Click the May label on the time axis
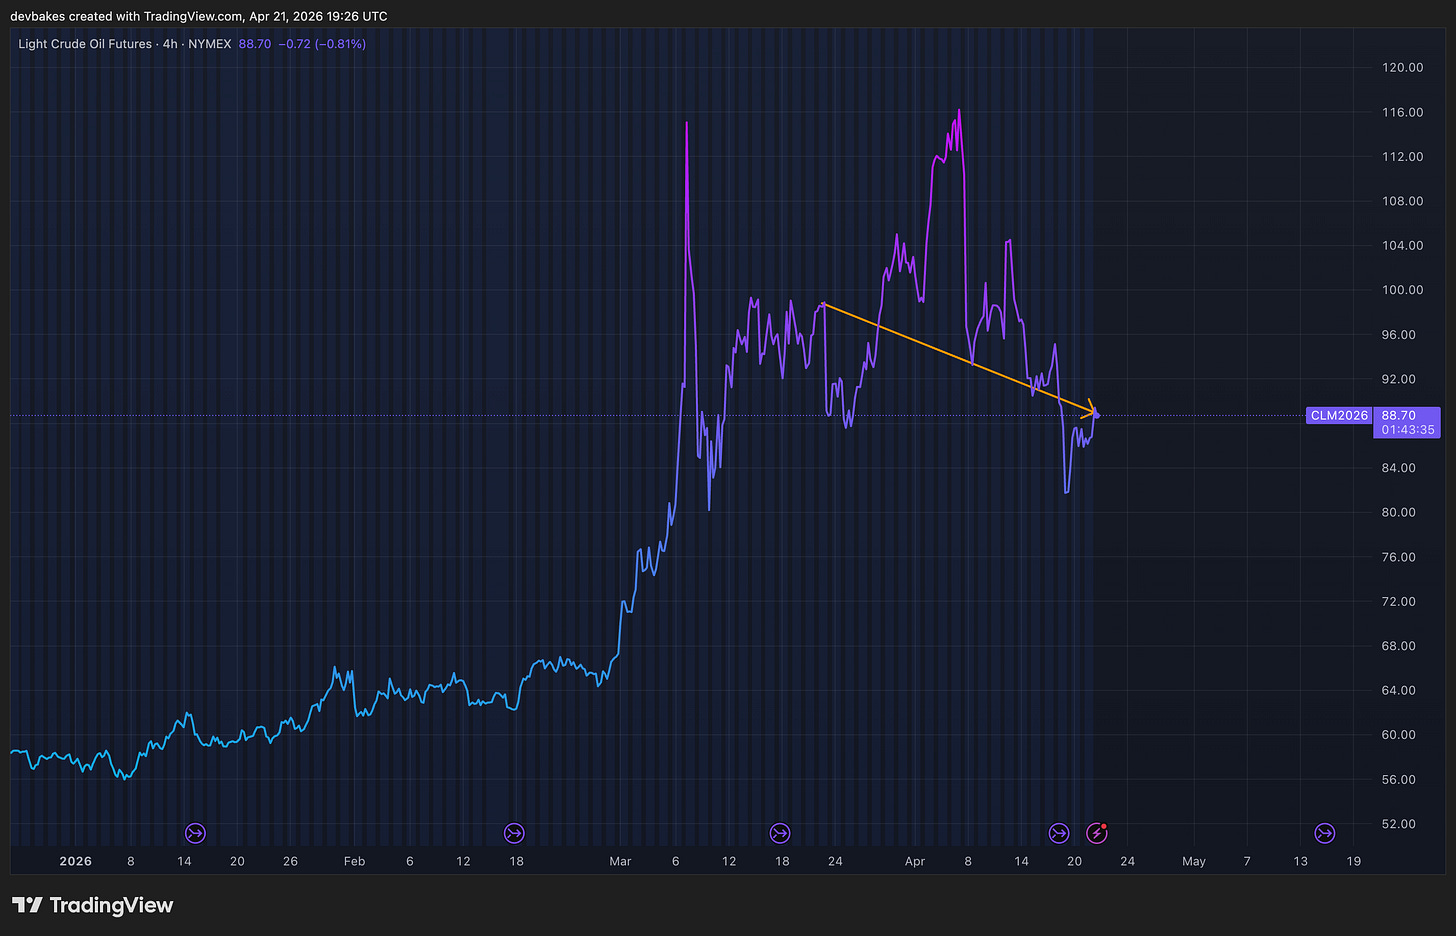This screenshot has height=936, width=1456. coord(1194,861)
